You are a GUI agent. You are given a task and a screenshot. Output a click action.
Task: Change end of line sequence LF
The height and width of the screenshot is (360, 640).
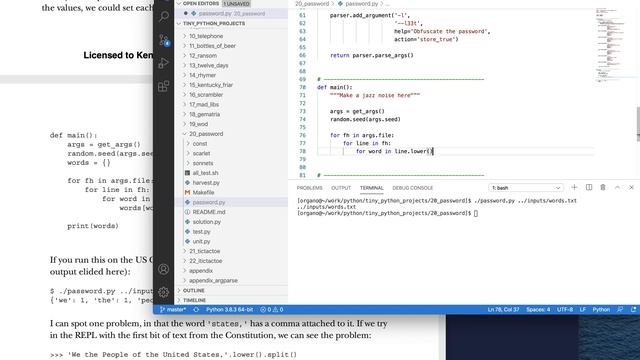tap(582, 310)
